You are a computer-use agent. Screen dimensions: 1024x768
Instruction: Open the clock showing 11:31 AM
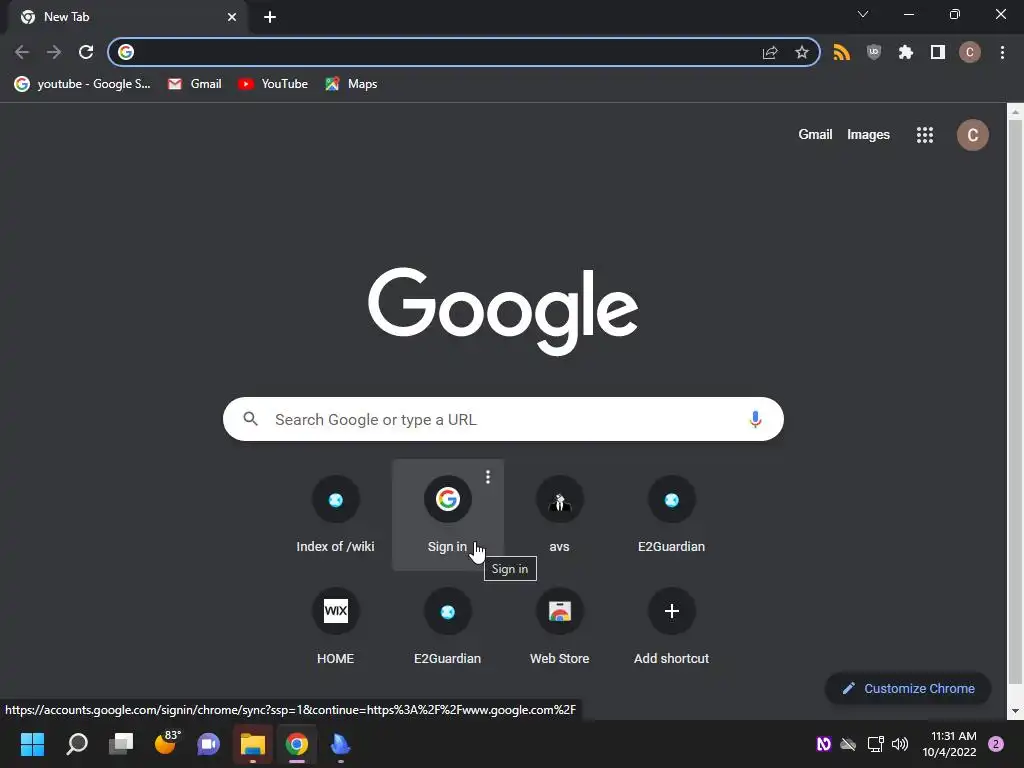(949, 744)
